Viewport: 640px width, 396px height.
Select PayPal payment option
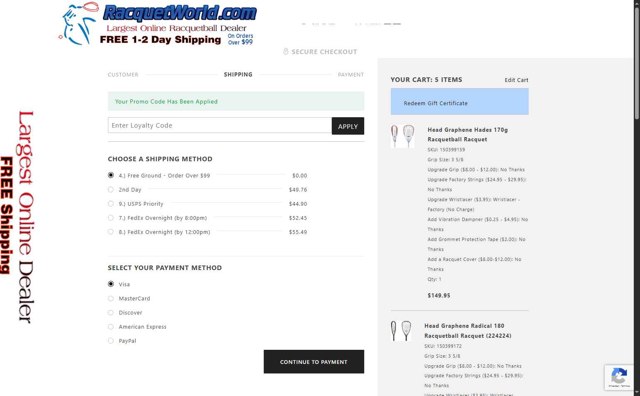point(111,341)
